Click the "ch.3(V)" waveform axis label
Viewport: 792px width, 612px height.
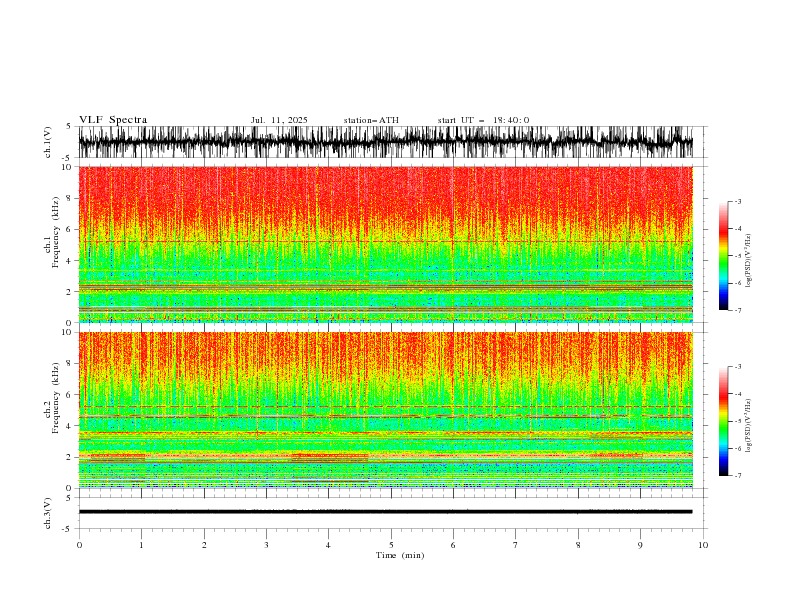[x=48, y=513]
